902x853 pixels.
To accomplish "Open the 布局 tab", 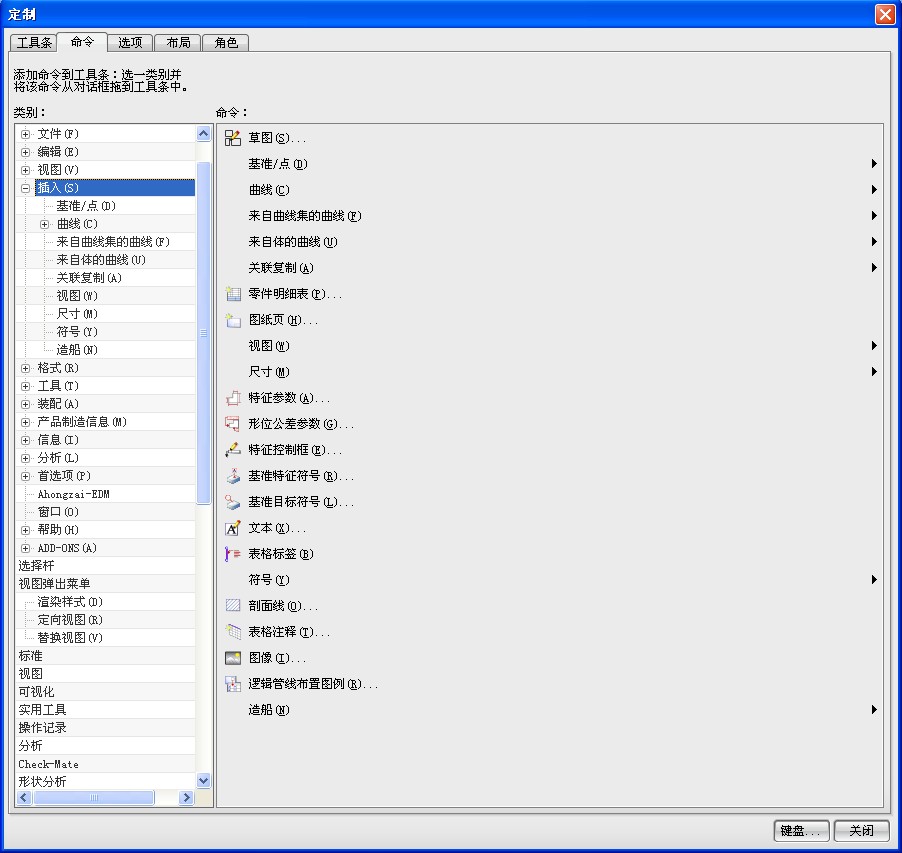I will tap(177, 42).
